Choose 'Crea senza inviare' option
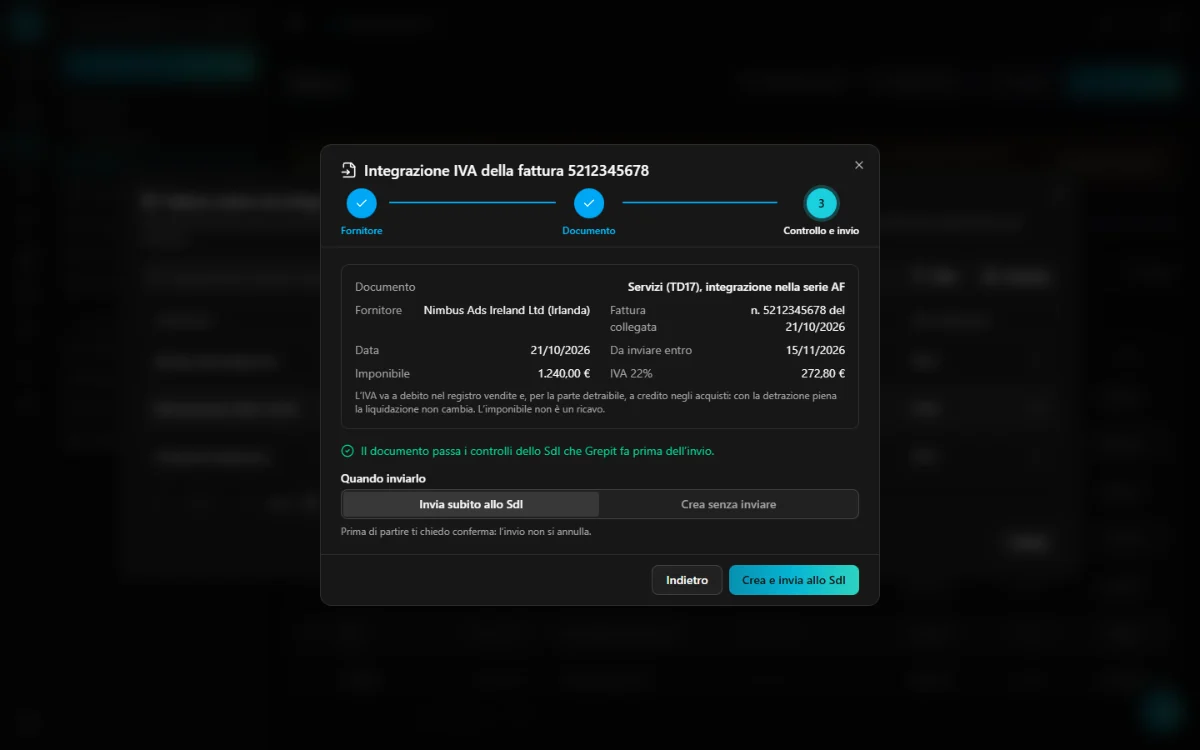 point(728,504)
